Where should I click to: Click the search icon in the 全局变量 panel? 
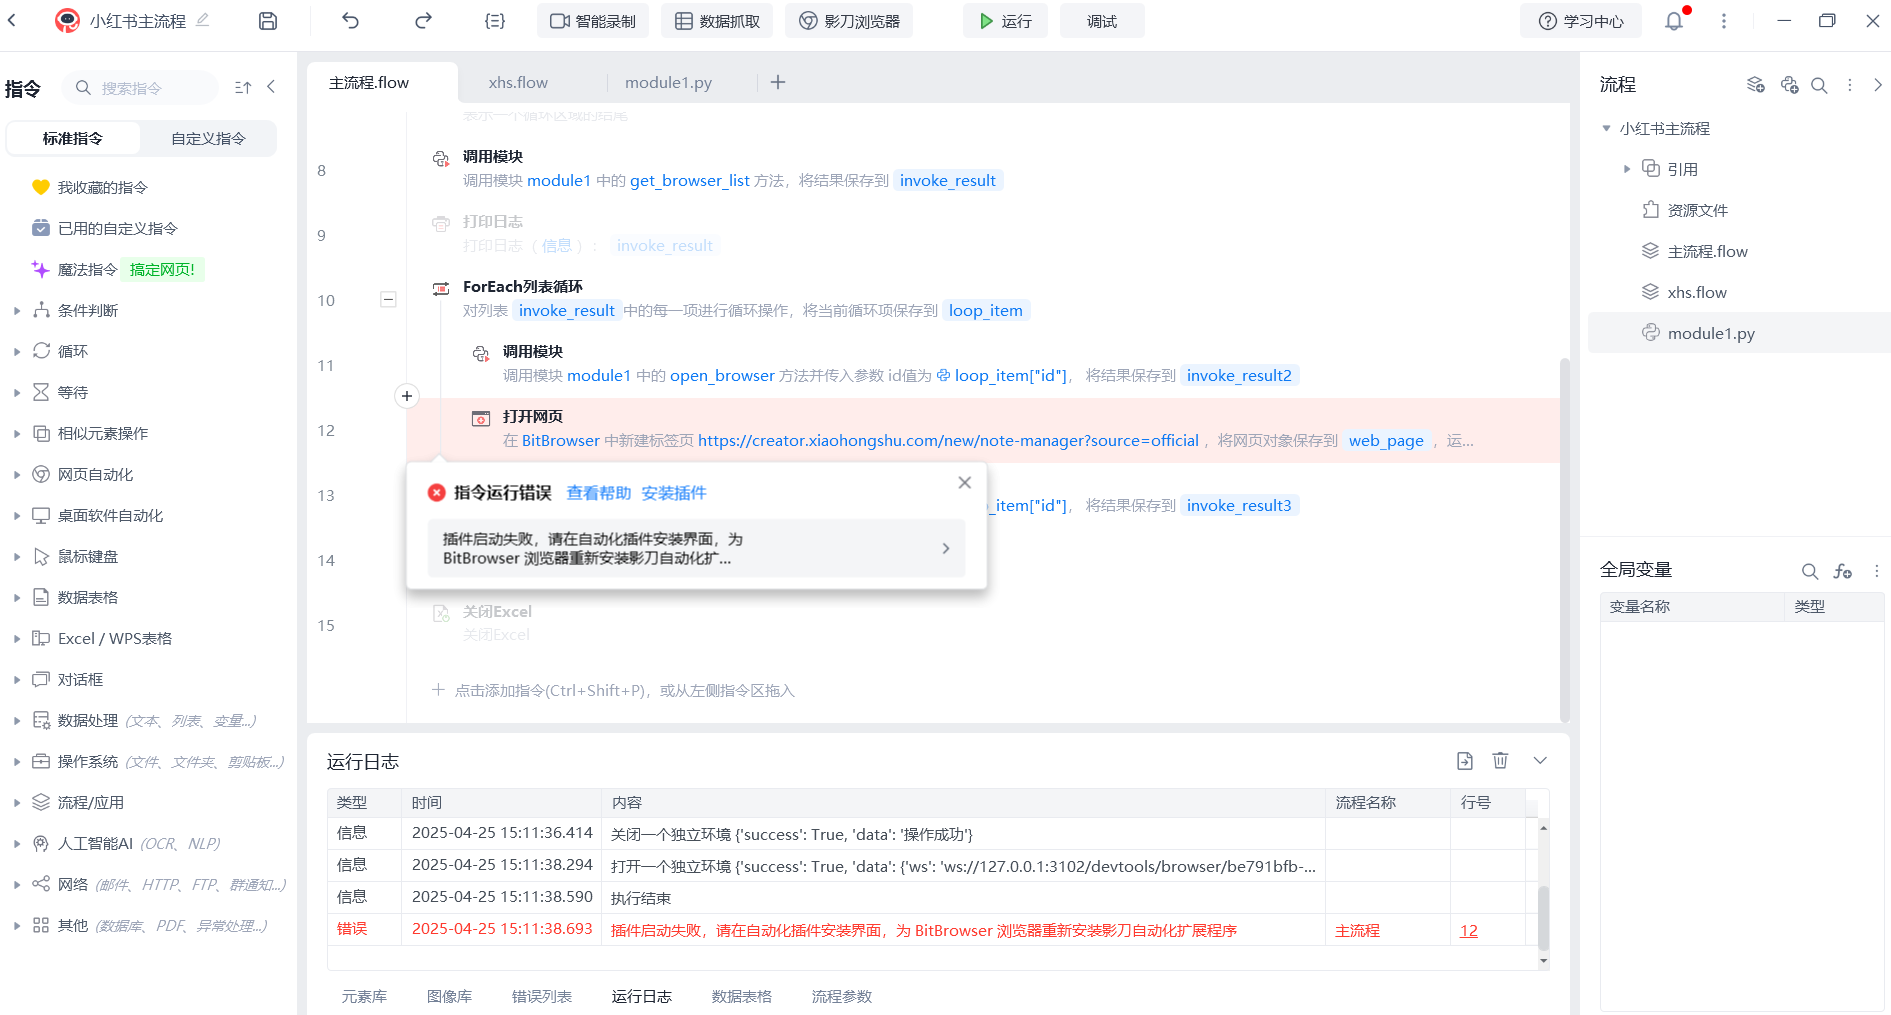1809,571
